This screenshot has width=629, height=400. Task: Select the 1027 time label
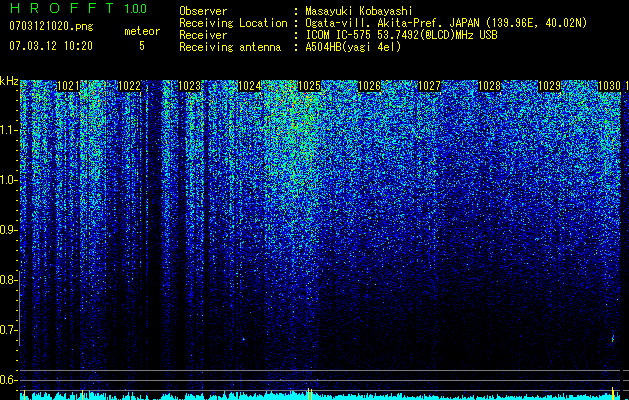pos(429,86)
